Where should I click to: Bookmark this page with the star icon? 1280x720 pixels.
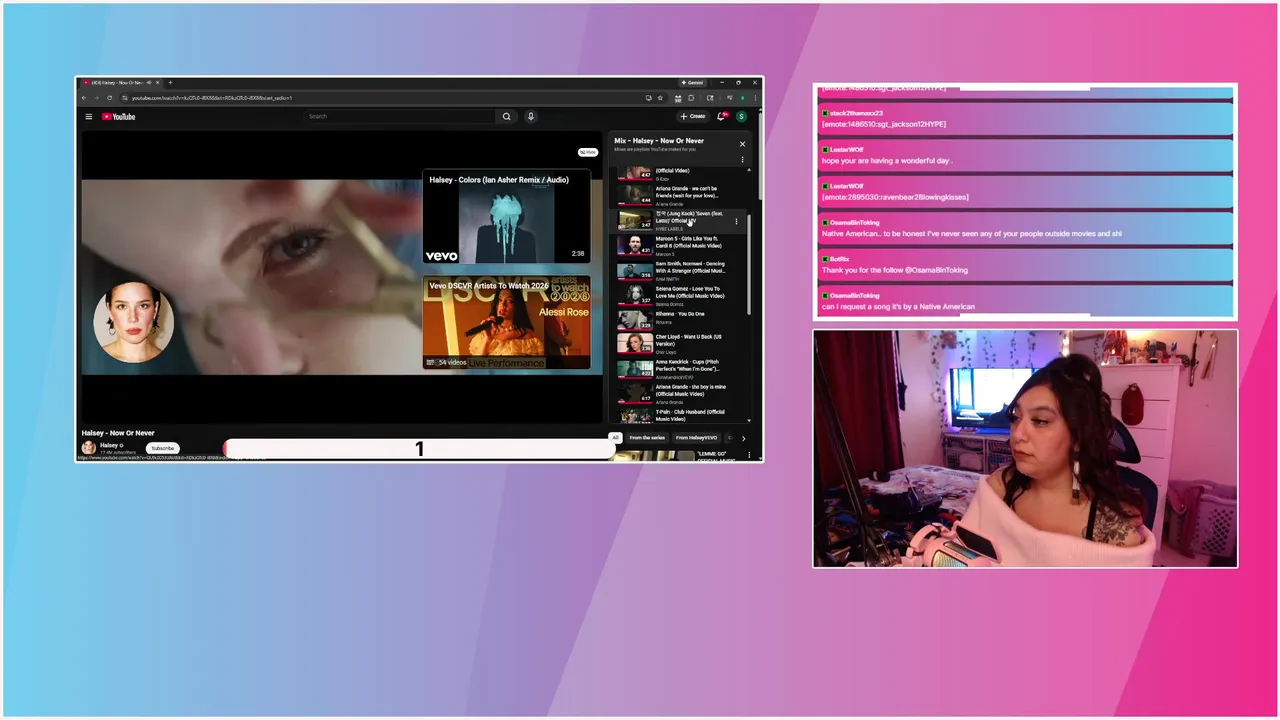click(x=660, y=98)
